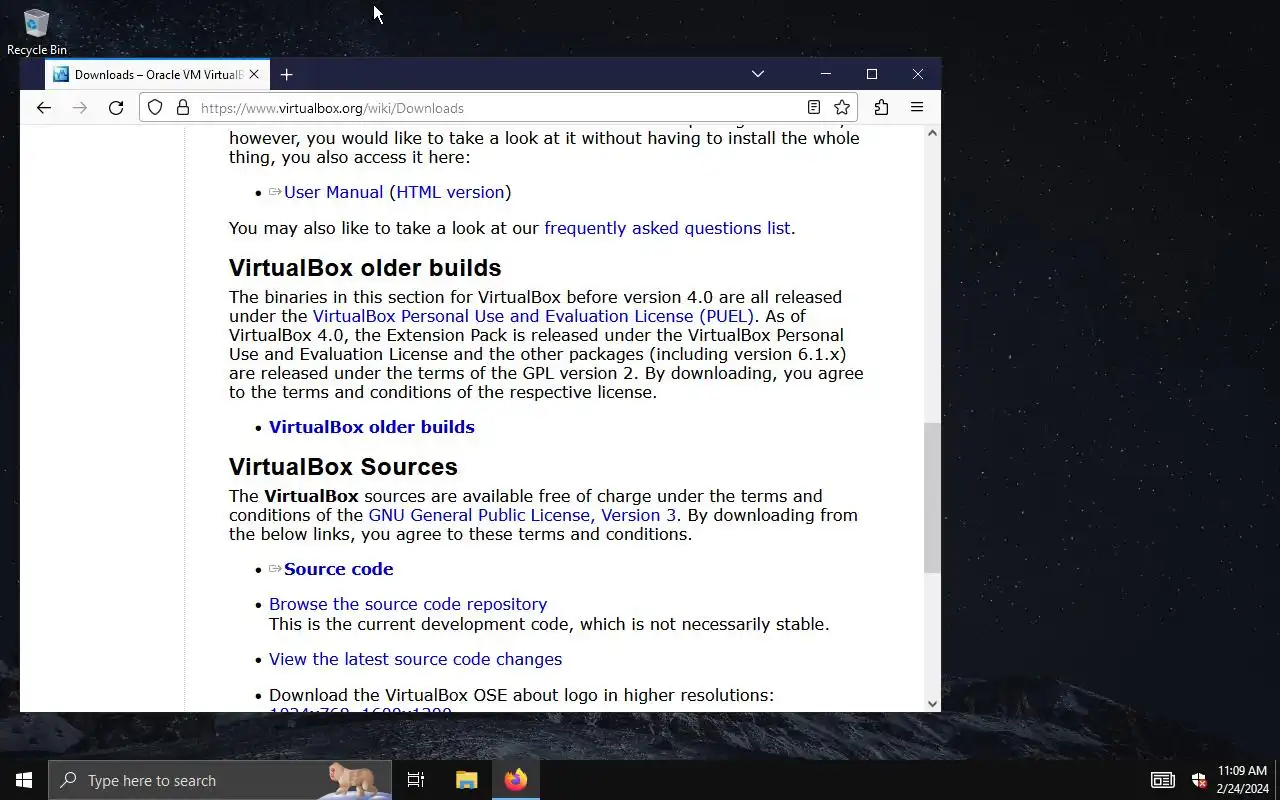Go back to the previous page
This screenshot has width=1280, height=800.
point(43,108)
